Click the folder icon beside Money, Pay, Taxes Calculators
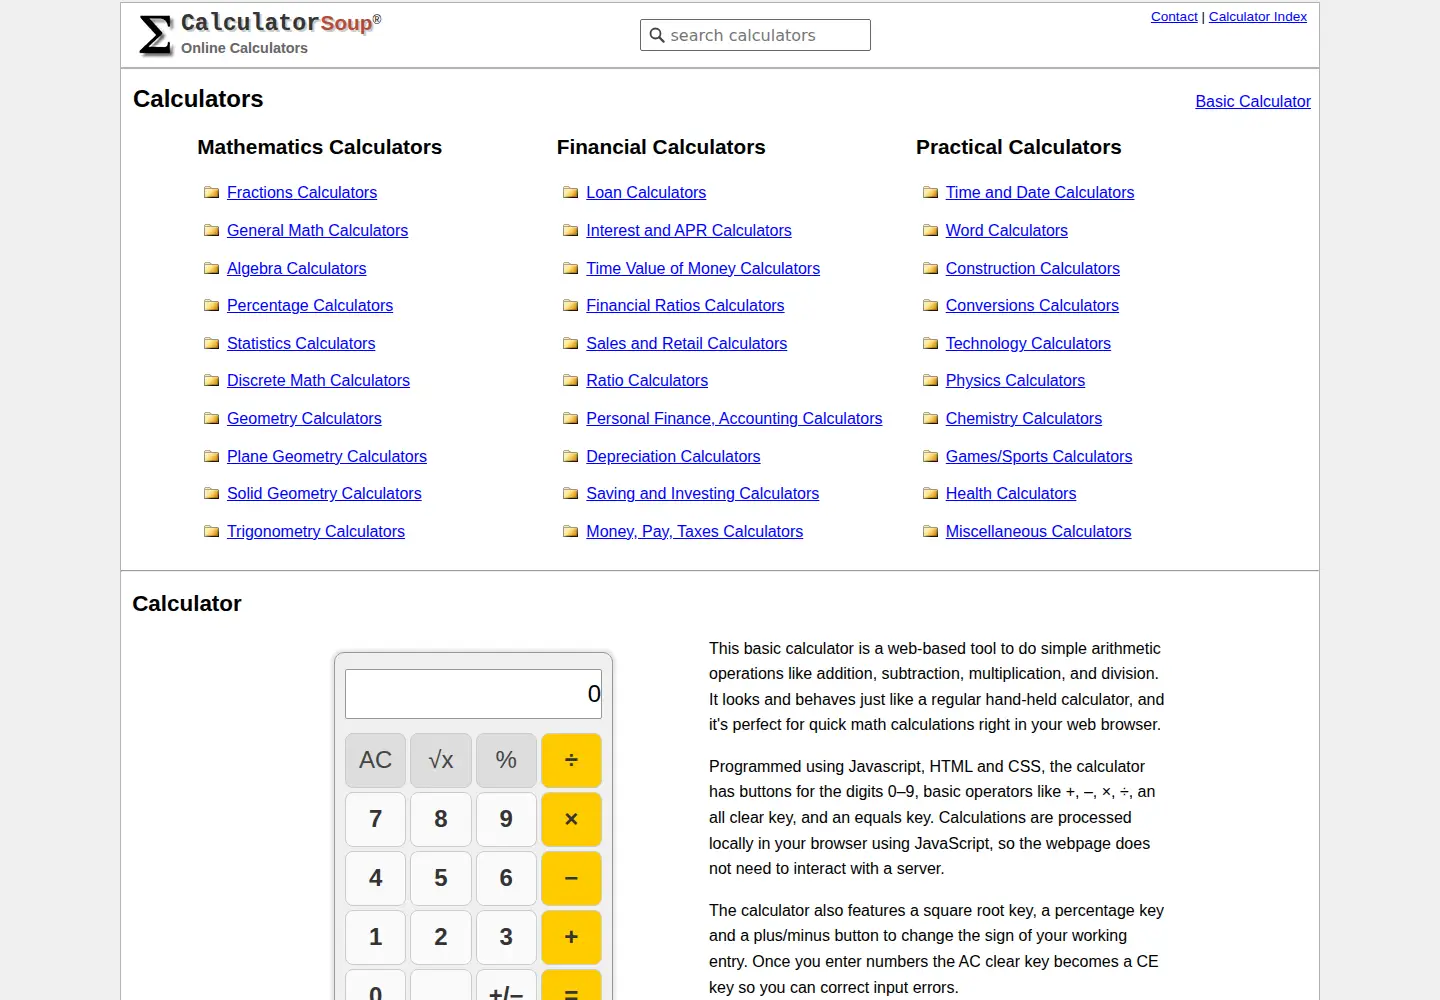 click(571, 532)
